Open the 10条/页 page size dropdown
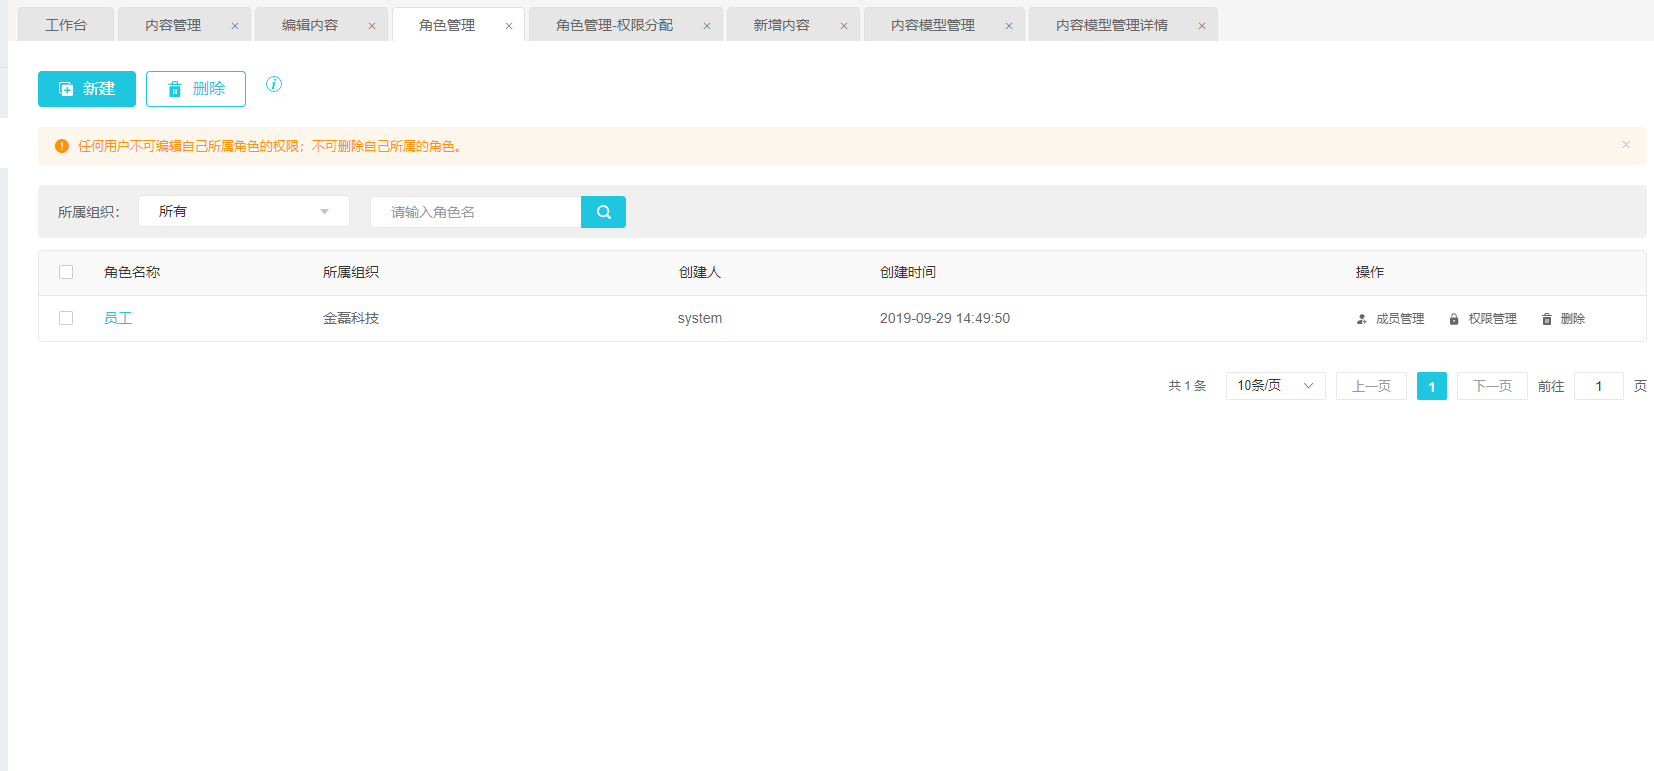The width and height of the screenshot is (1654, 771). point(1276,386)
